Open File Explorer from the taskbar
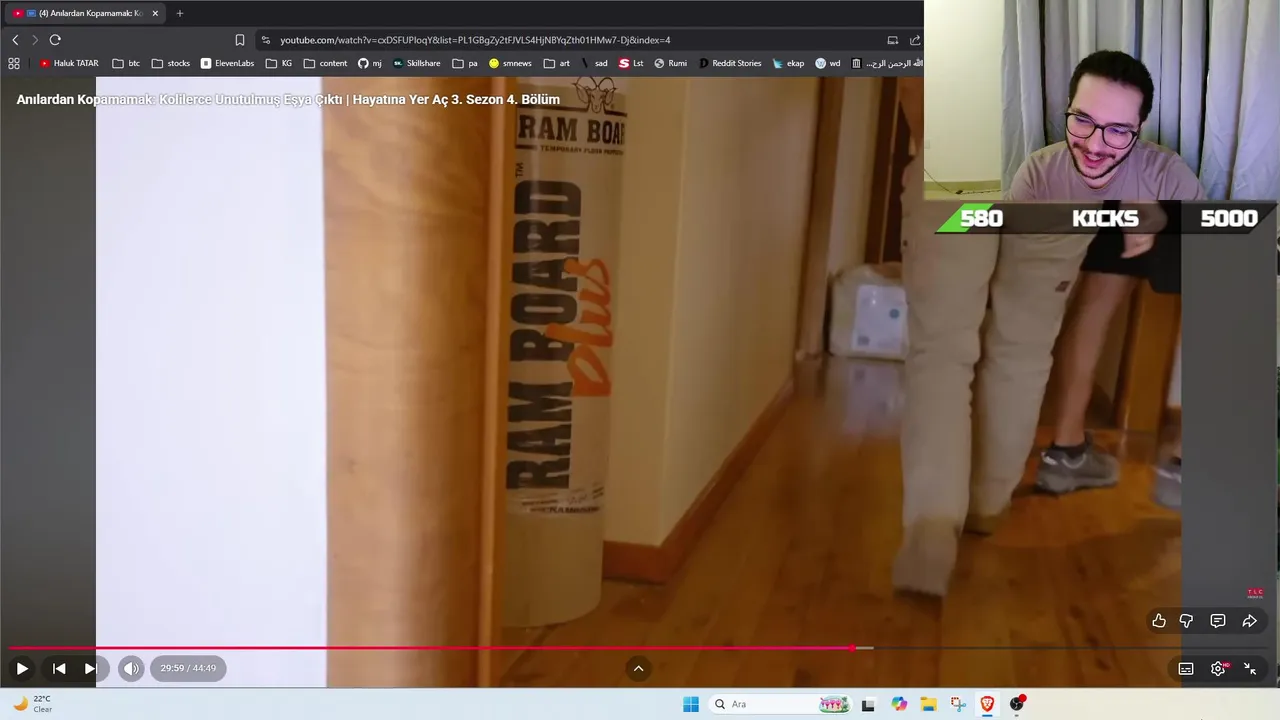This screenshot has width=1280, height=720. [928, 704]
